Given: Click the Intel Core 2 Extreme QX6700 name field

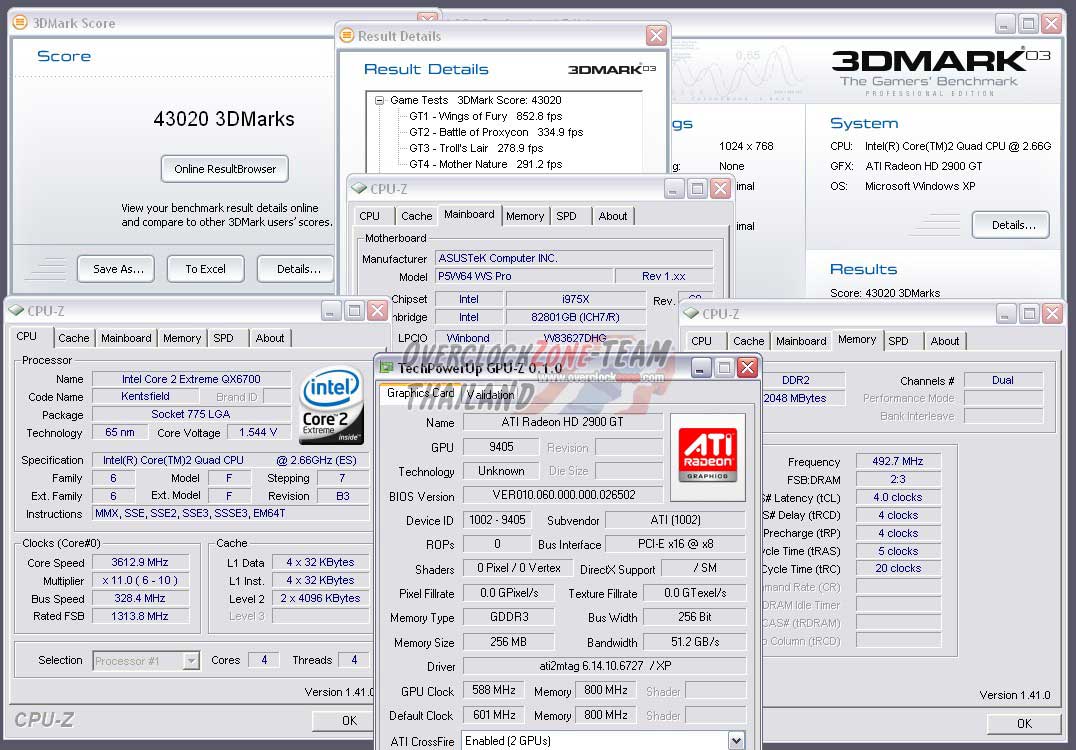Looking at the screenshot, I should point(191,379).
